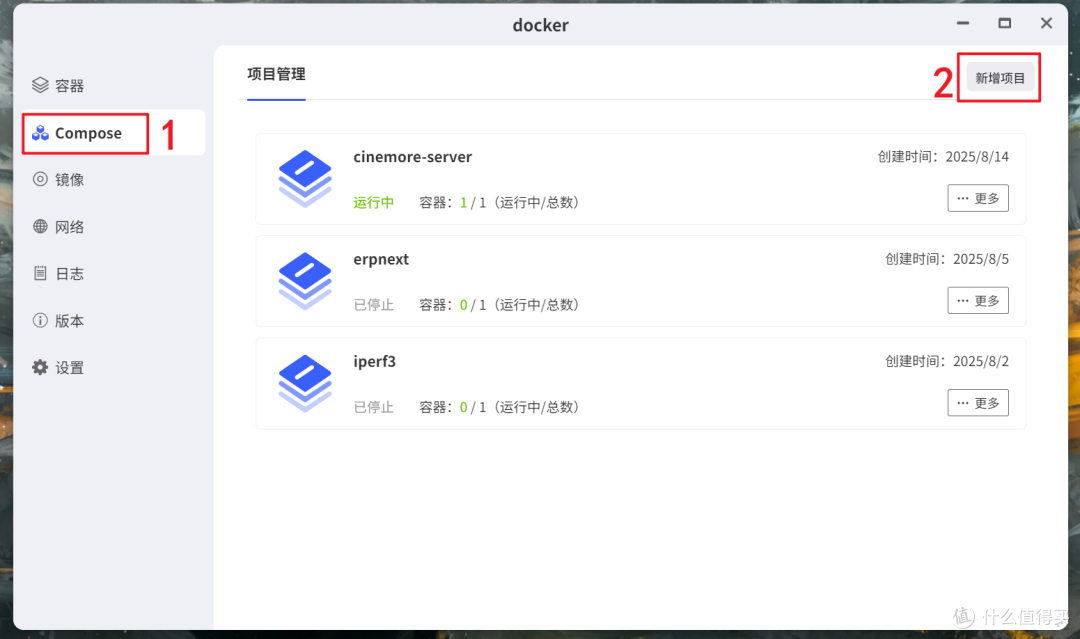Go to the 日志 sidebar section
Image resolution: width=1080 pixels, height=639 pixels.
click(x=69, y=274)
